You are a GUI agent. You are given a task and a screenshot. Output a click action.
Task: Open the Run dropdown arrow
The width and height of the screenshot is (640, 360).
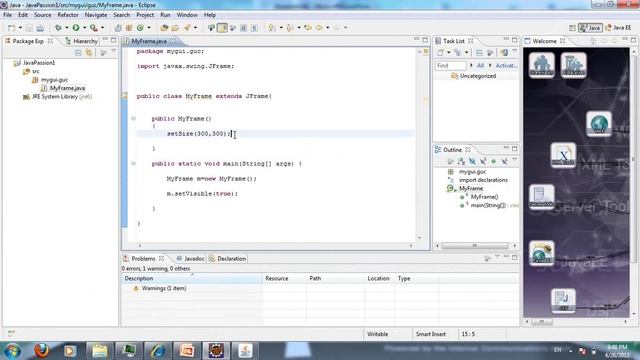[84, 28]
